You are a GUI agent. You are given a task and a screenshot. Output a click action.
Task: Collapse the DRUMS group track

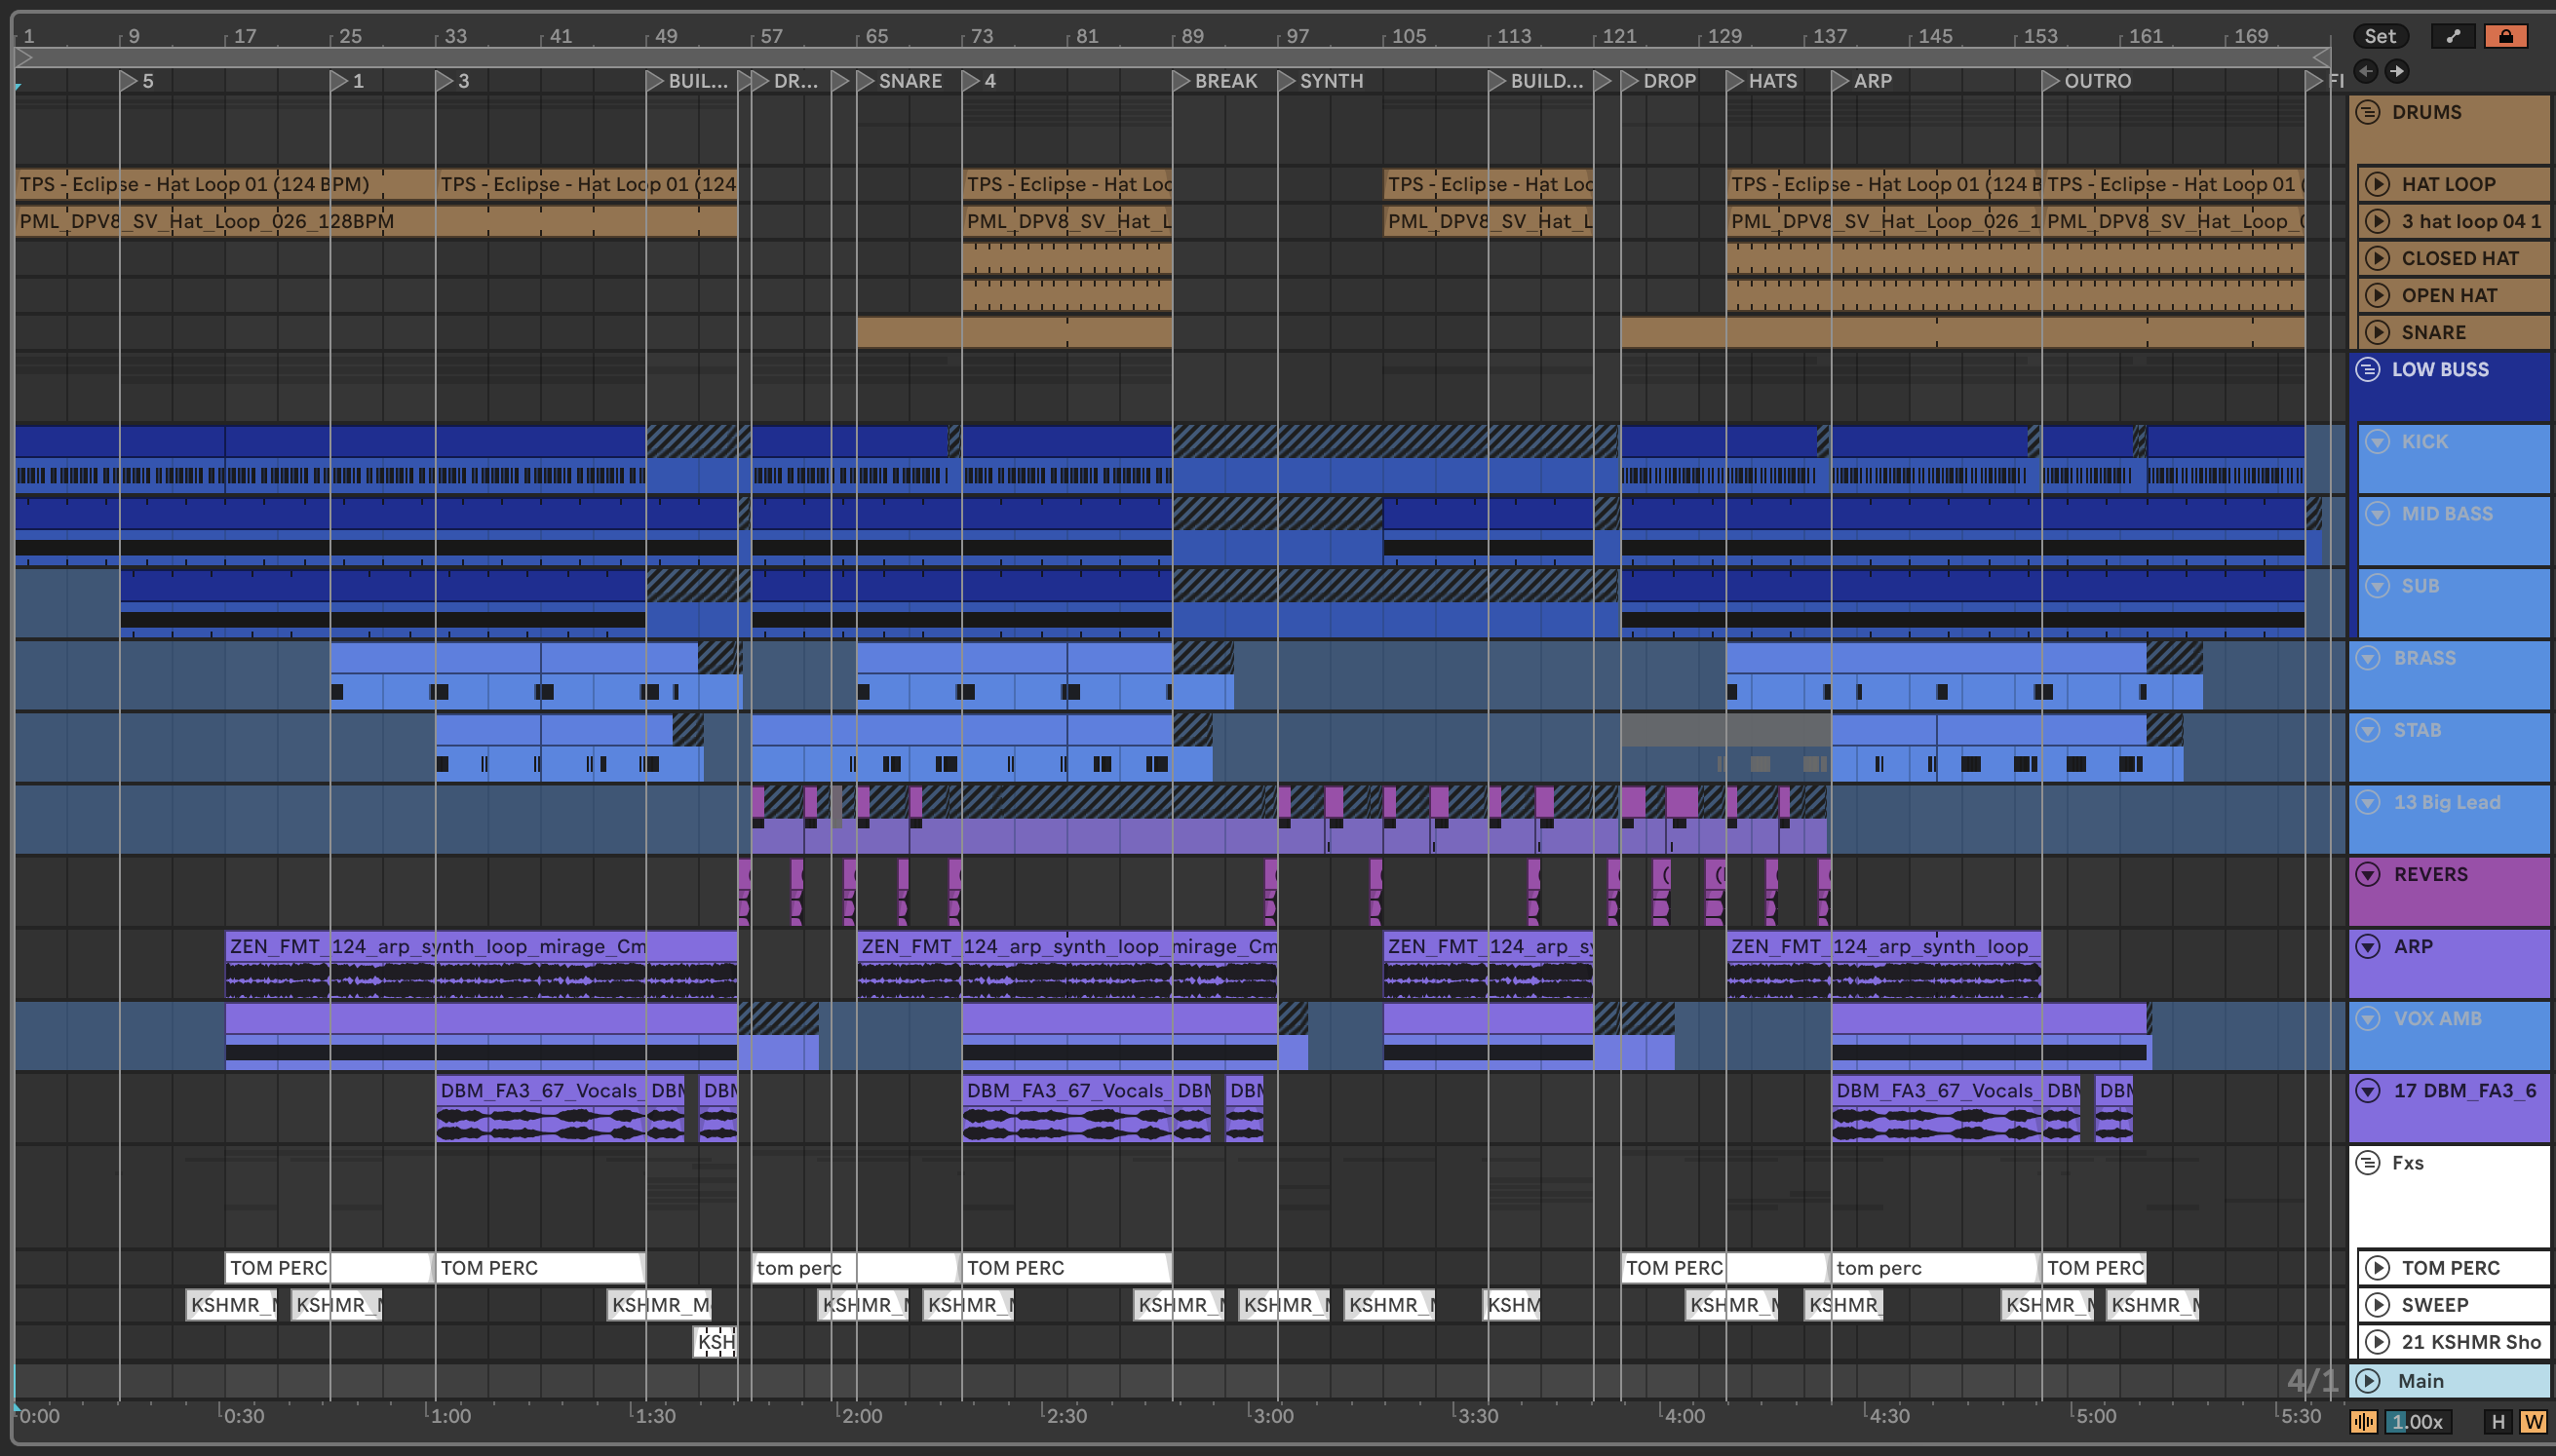[x=2368, y=112]
